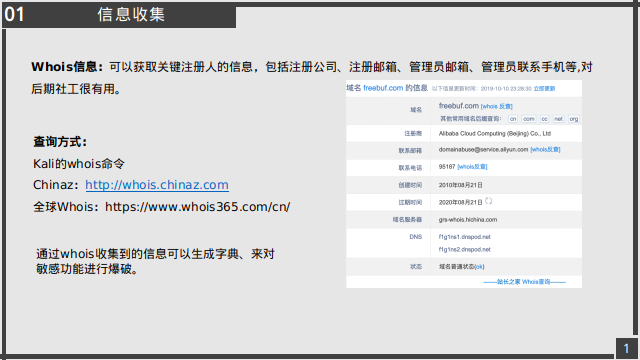The height and width of the screenshot is (360, 640).
Task: Click the 过期时间 row label
Action: click(x=410, y=202)
